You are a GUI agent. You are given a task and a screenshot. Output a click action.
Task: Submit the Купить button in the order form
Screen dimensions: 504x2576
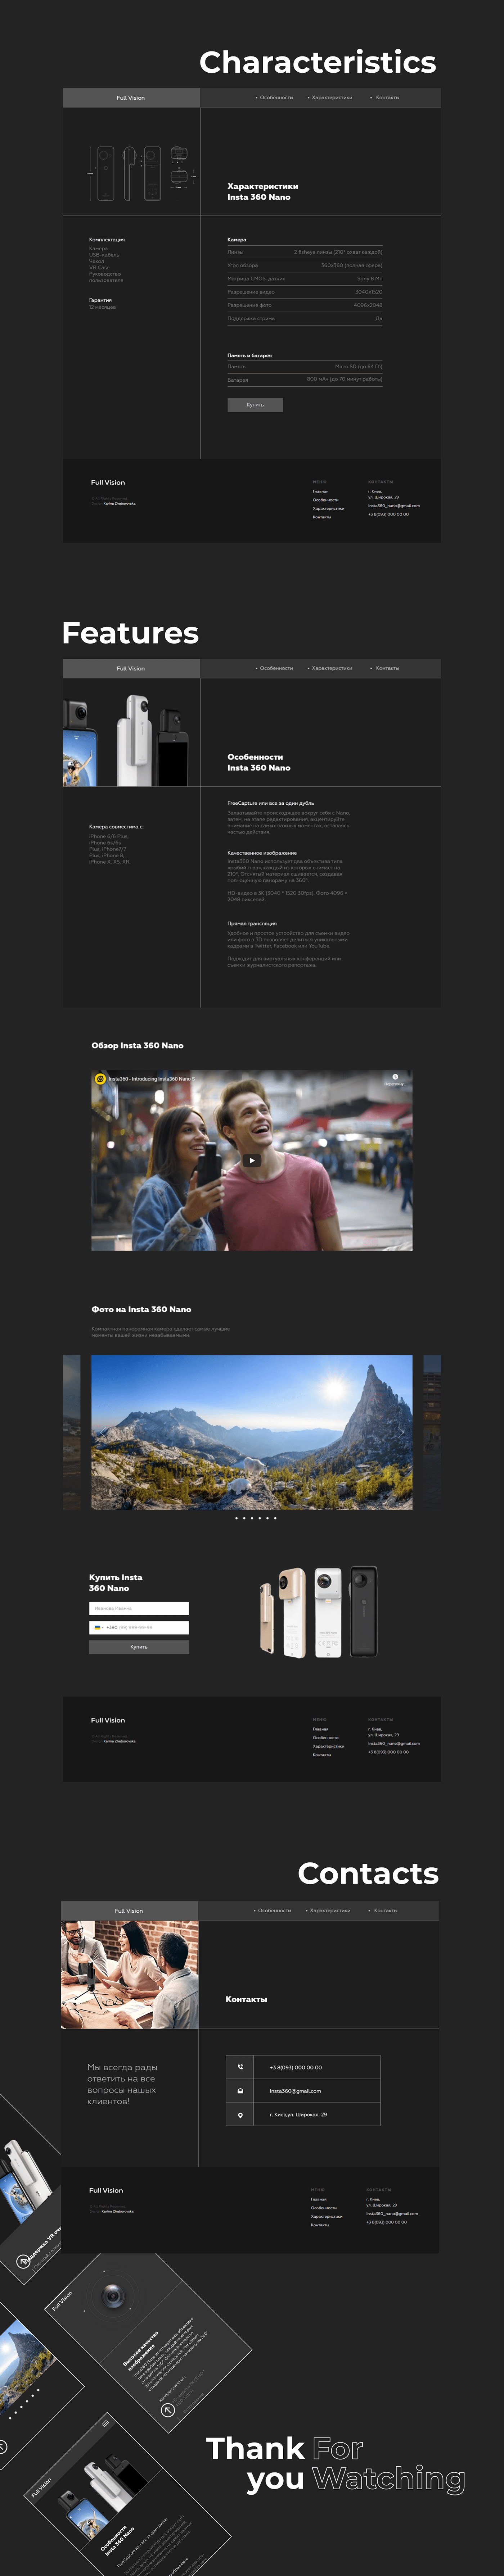click(x=139, y=1647)
